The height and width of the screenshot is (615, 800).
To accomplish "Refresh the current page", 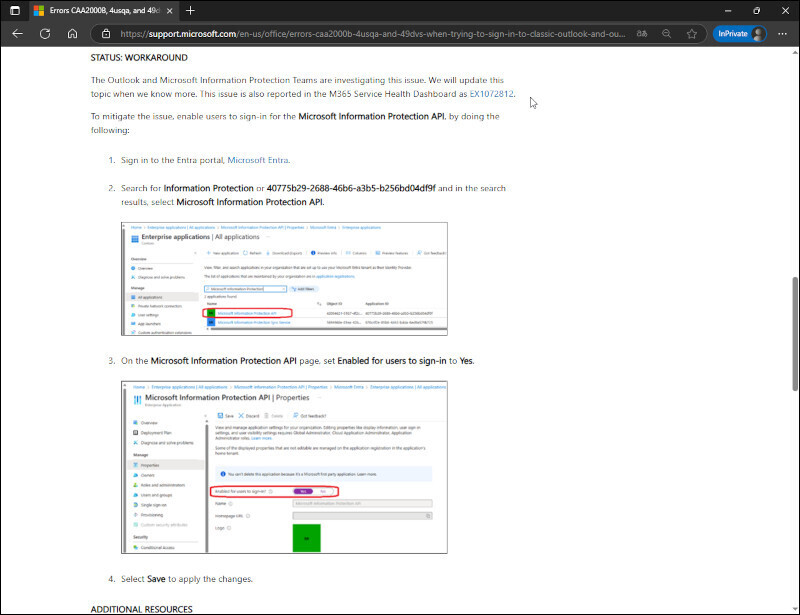I will [x=45, y=34].
